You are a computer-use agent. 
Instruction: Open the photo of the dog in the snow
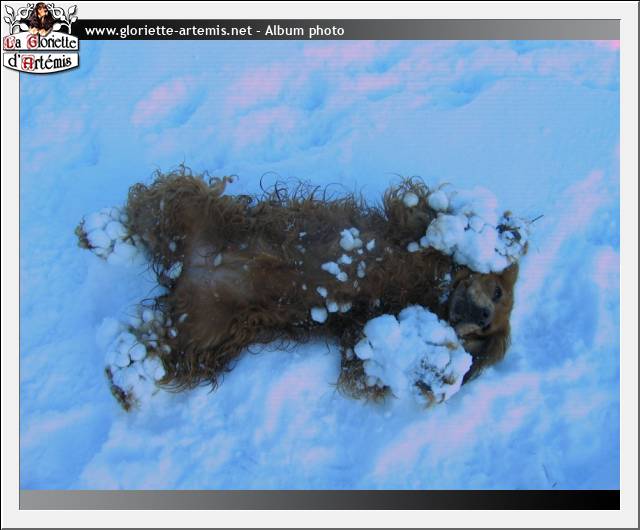320,265
